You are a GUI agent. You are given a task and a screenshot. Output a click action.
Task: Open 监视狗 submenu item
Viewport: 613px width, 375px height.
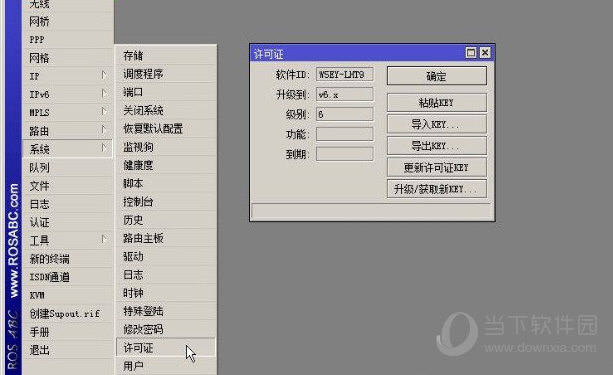166,147
